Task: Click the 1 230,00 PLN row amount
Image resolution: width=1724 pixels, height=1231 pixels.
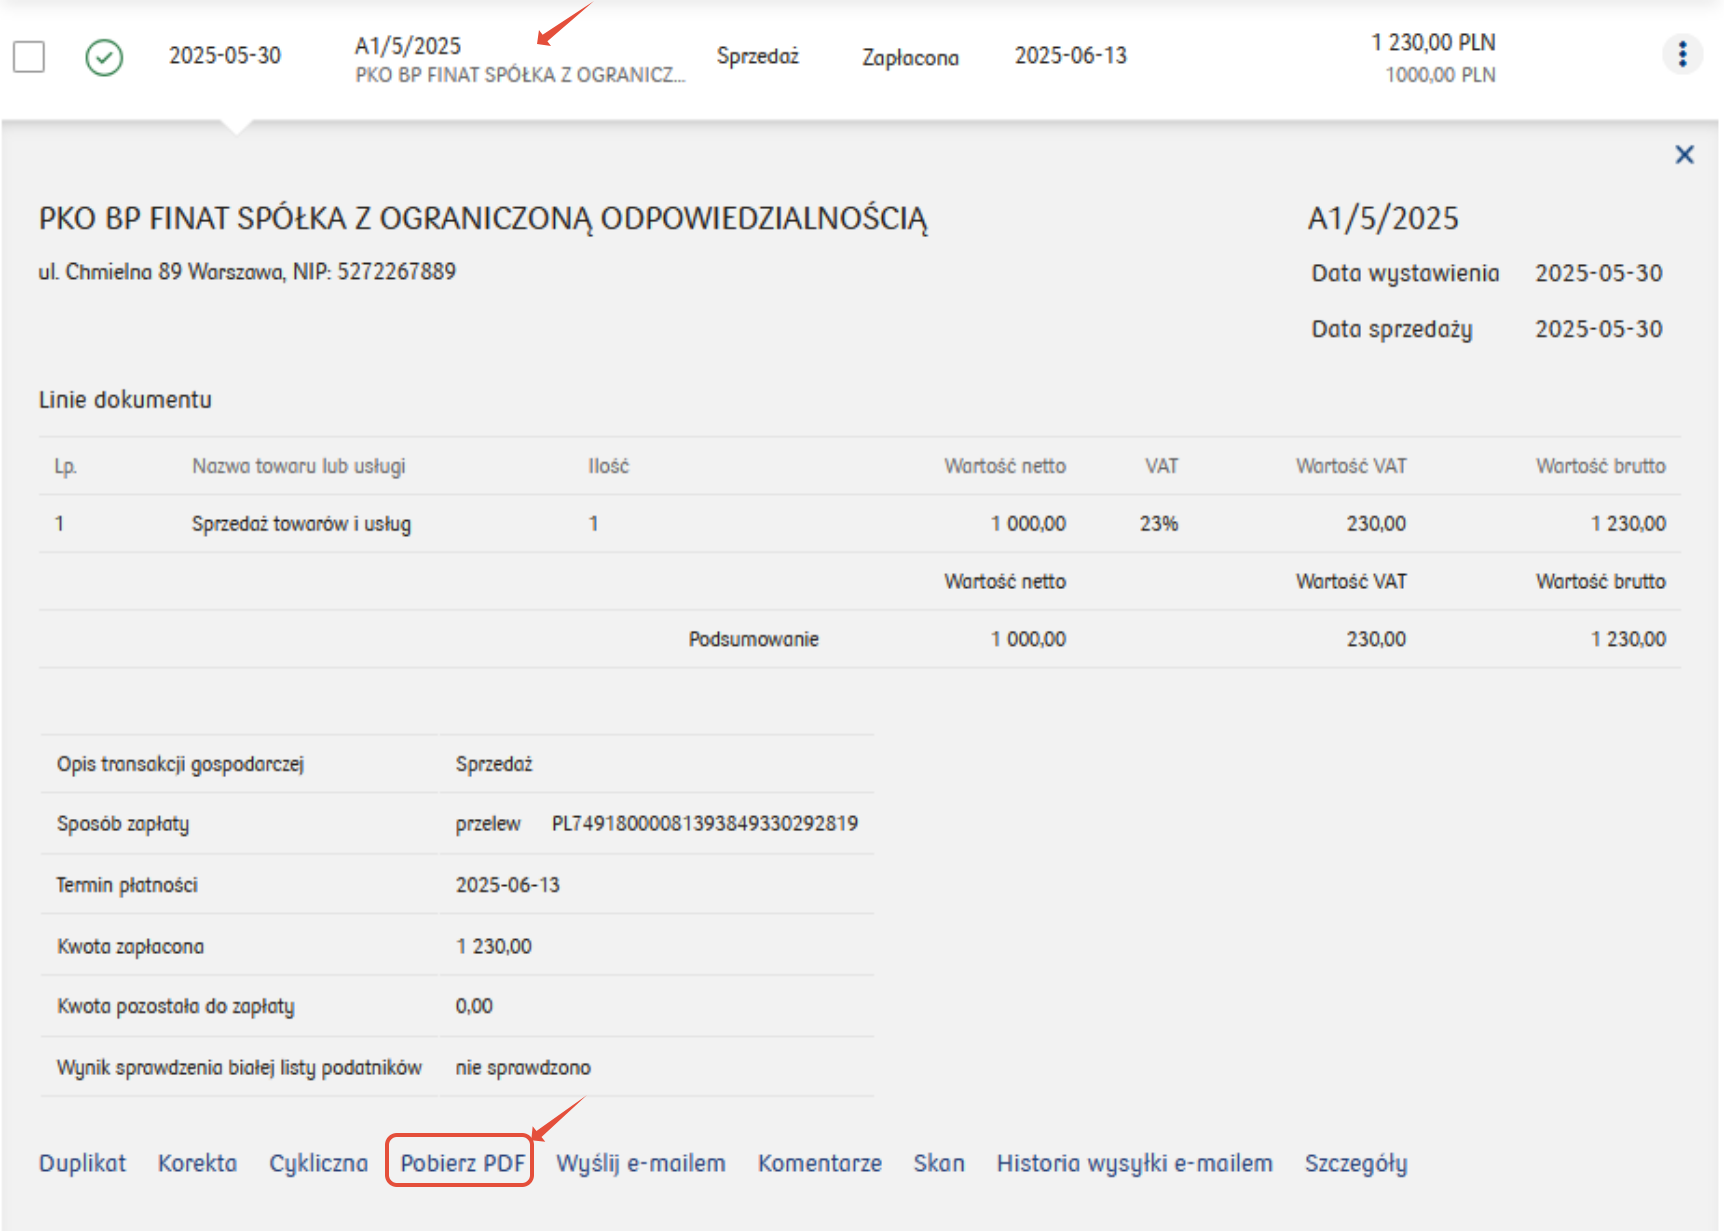Action: click(x=1434, y=42)
